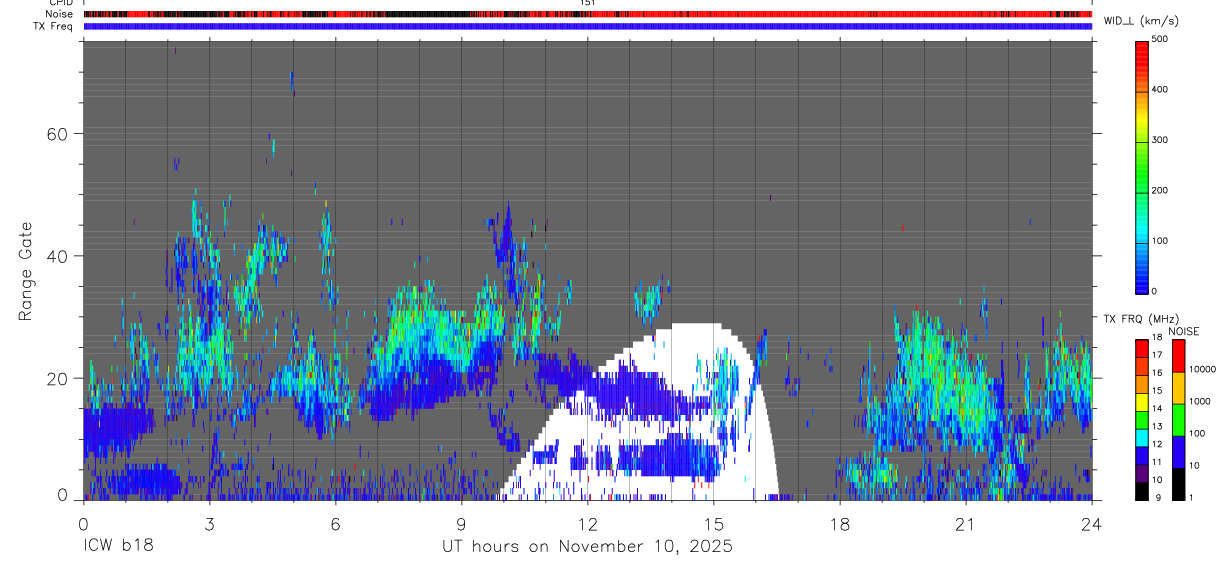This screenshot has width=1228, height=567.
Task: Pick the red top segment of TX FRQ legend
Action: (1141, 349)
